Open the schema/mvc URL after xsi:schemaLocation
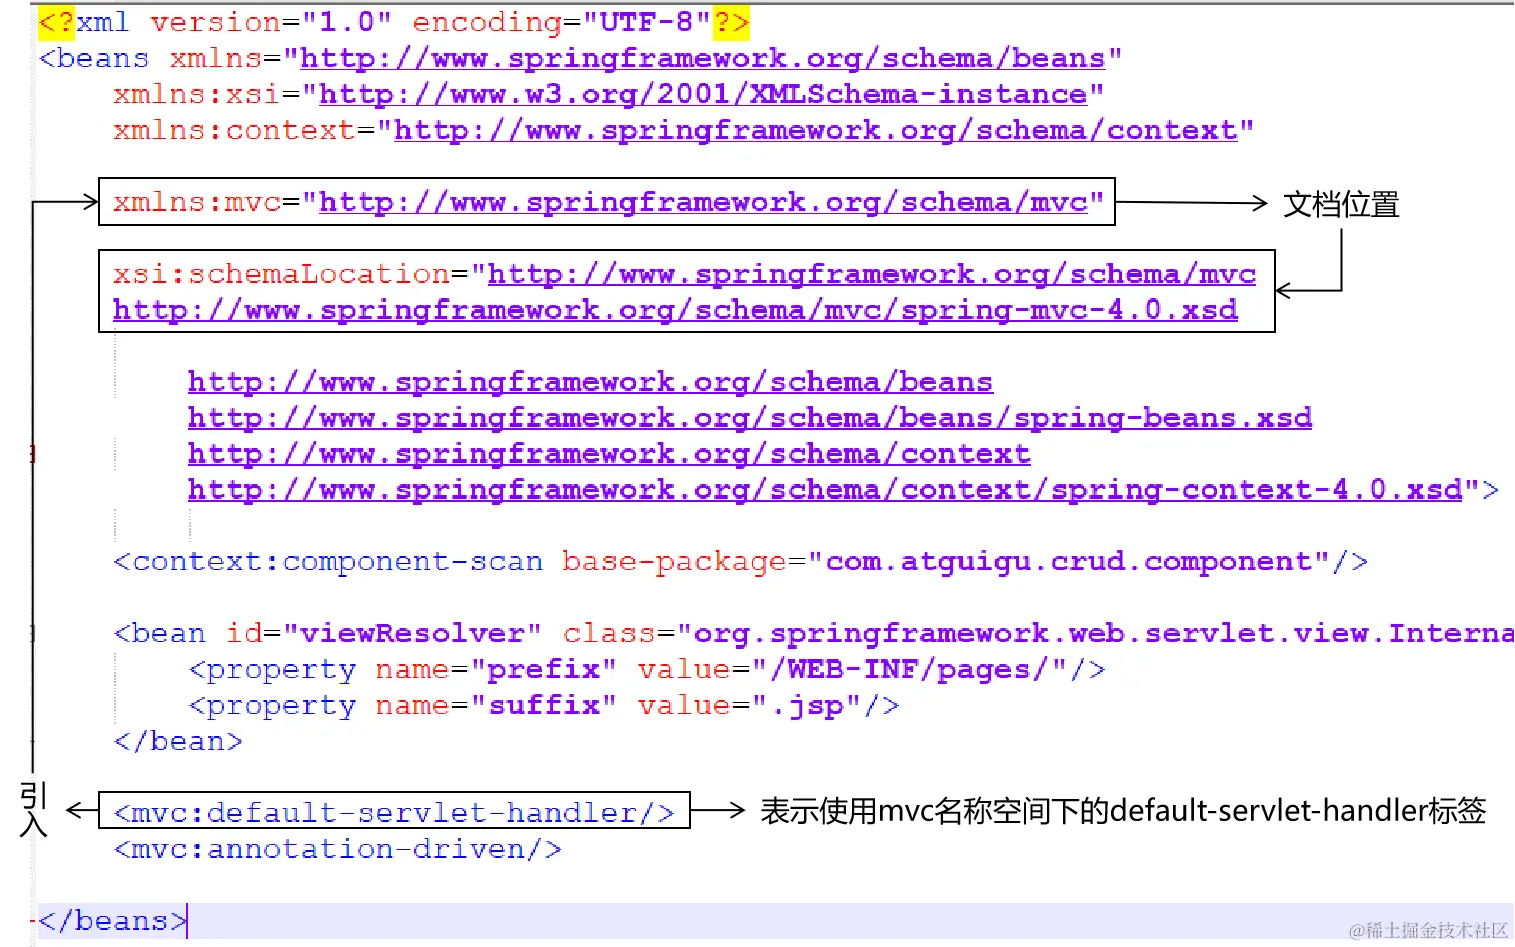The height and width of the screenshot is (947, 1515). 871,275
